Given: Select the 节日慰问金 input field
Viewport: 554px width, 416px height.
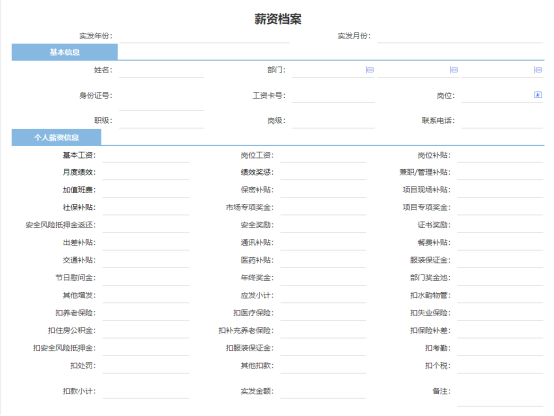Looking at the screenshot, I should coord(146,279).
